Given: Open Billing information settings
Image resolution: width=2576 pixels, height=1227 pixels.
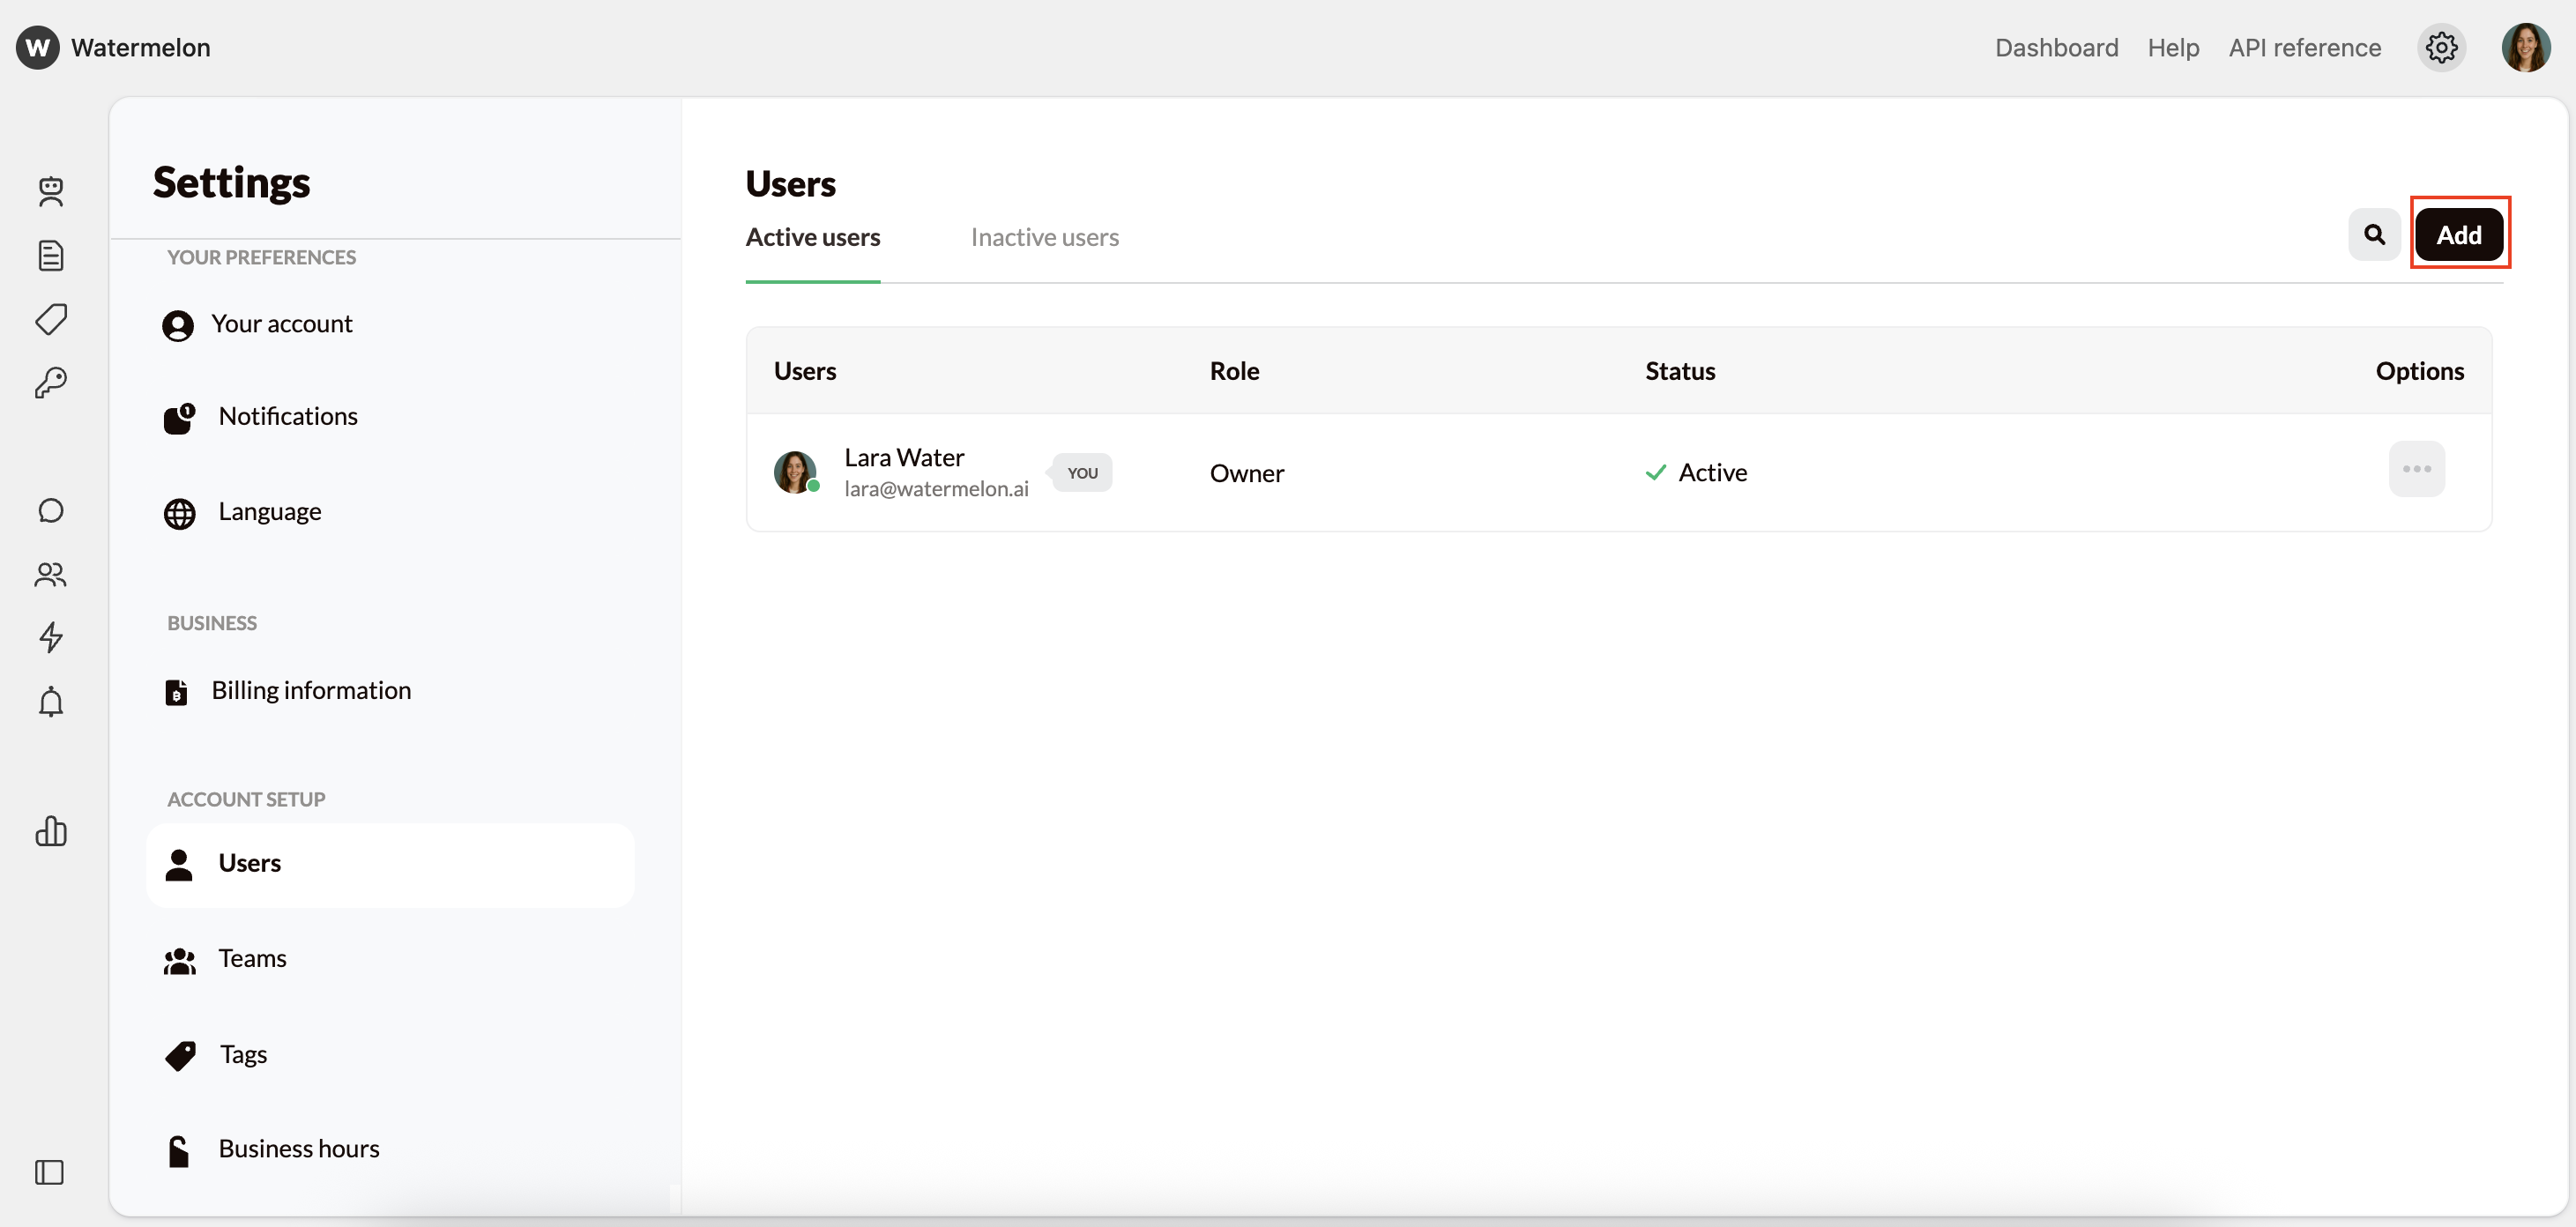Looking at the screenshot, I should pos(311,689).
